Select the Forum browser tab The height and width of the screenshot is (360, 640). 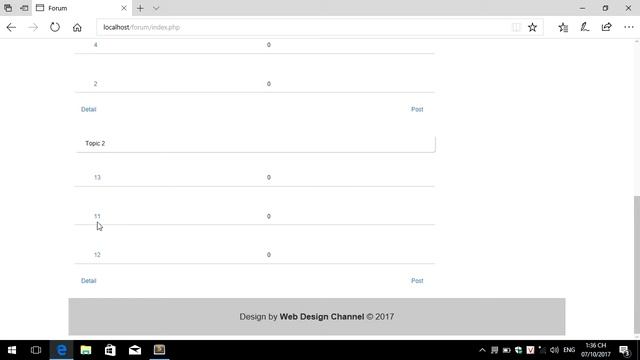tap(81, 8)
